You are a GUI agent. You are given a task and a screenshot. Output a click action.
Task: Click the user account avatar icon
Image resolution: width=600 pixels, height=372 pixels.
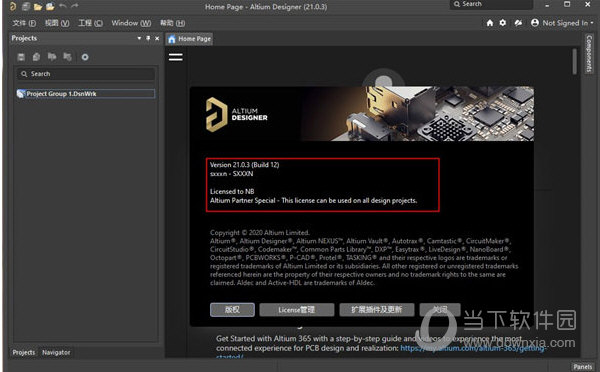tap(535, 23)
